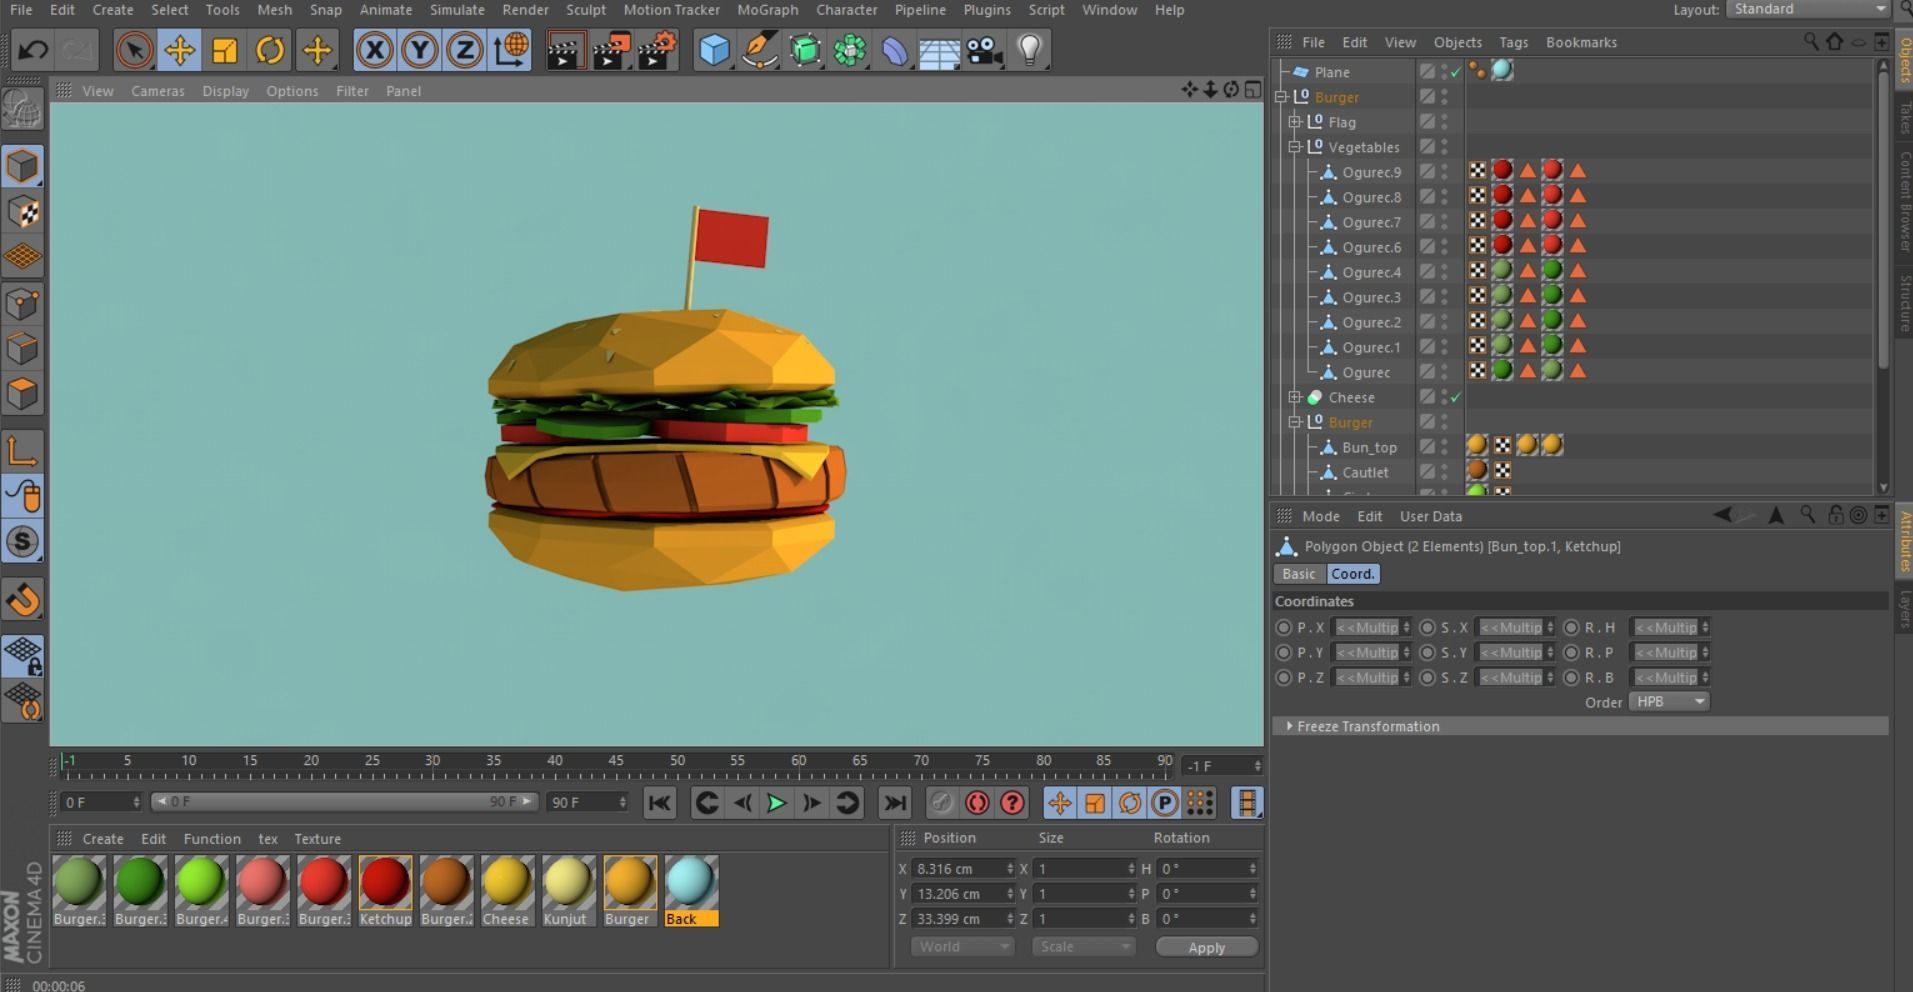Switch to the Basic tab
The image size is (1913, 992).
pos(1299,574)
